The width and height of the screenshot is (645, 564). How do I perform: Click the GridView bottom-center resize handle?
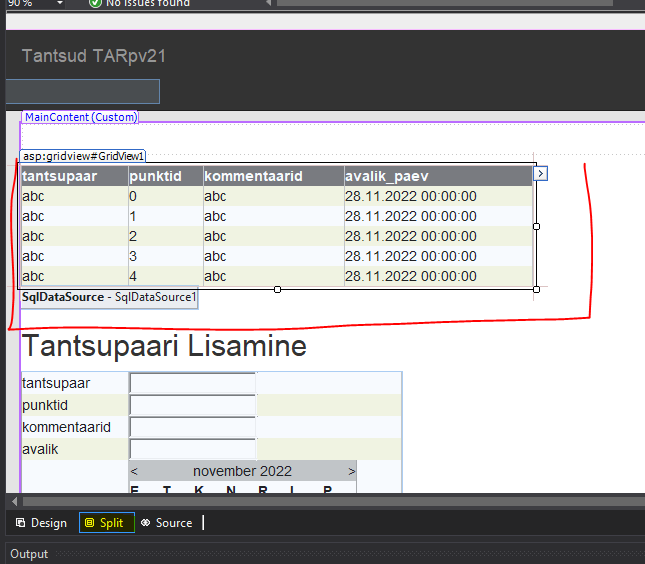pyautogui.click(x=277, y=289)
